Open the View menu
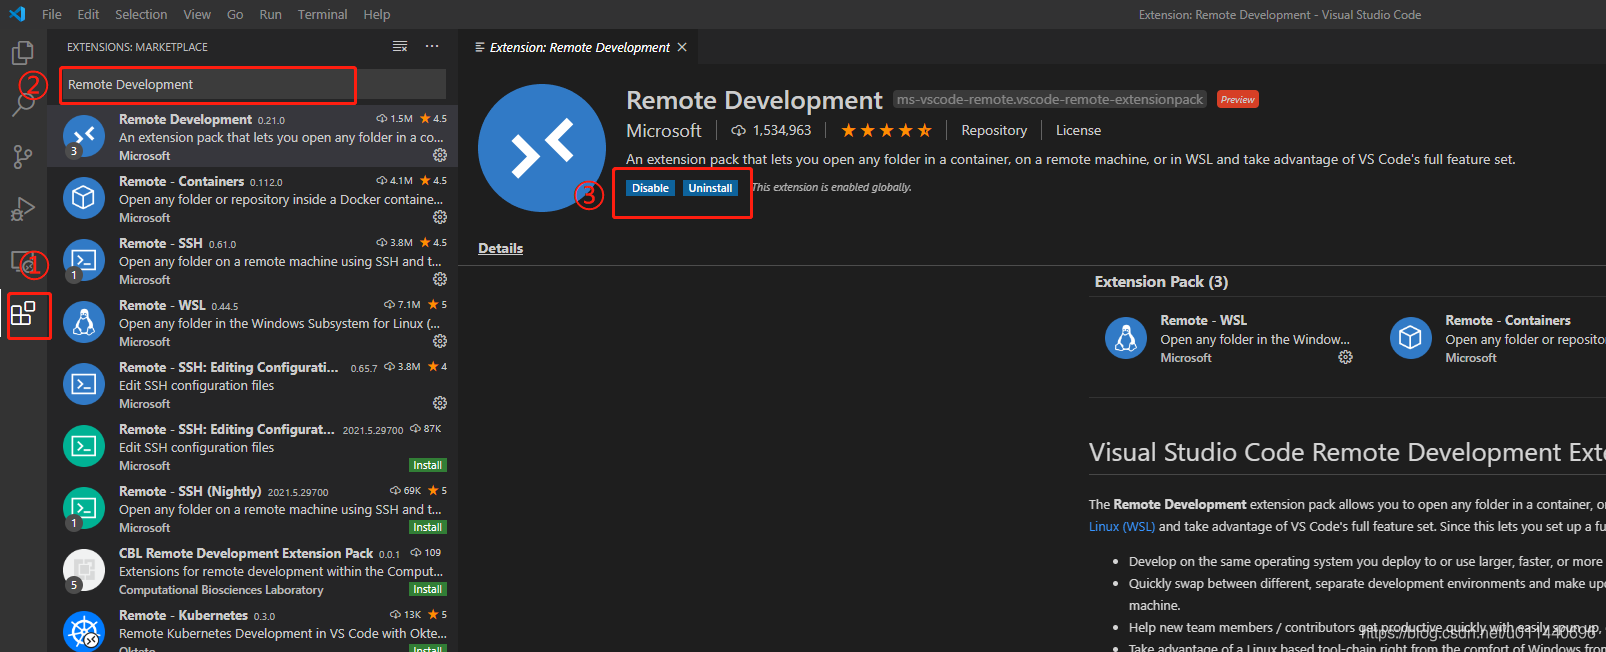The width and height of the screenshot is (1606, 652). click(x=197, y=14)
